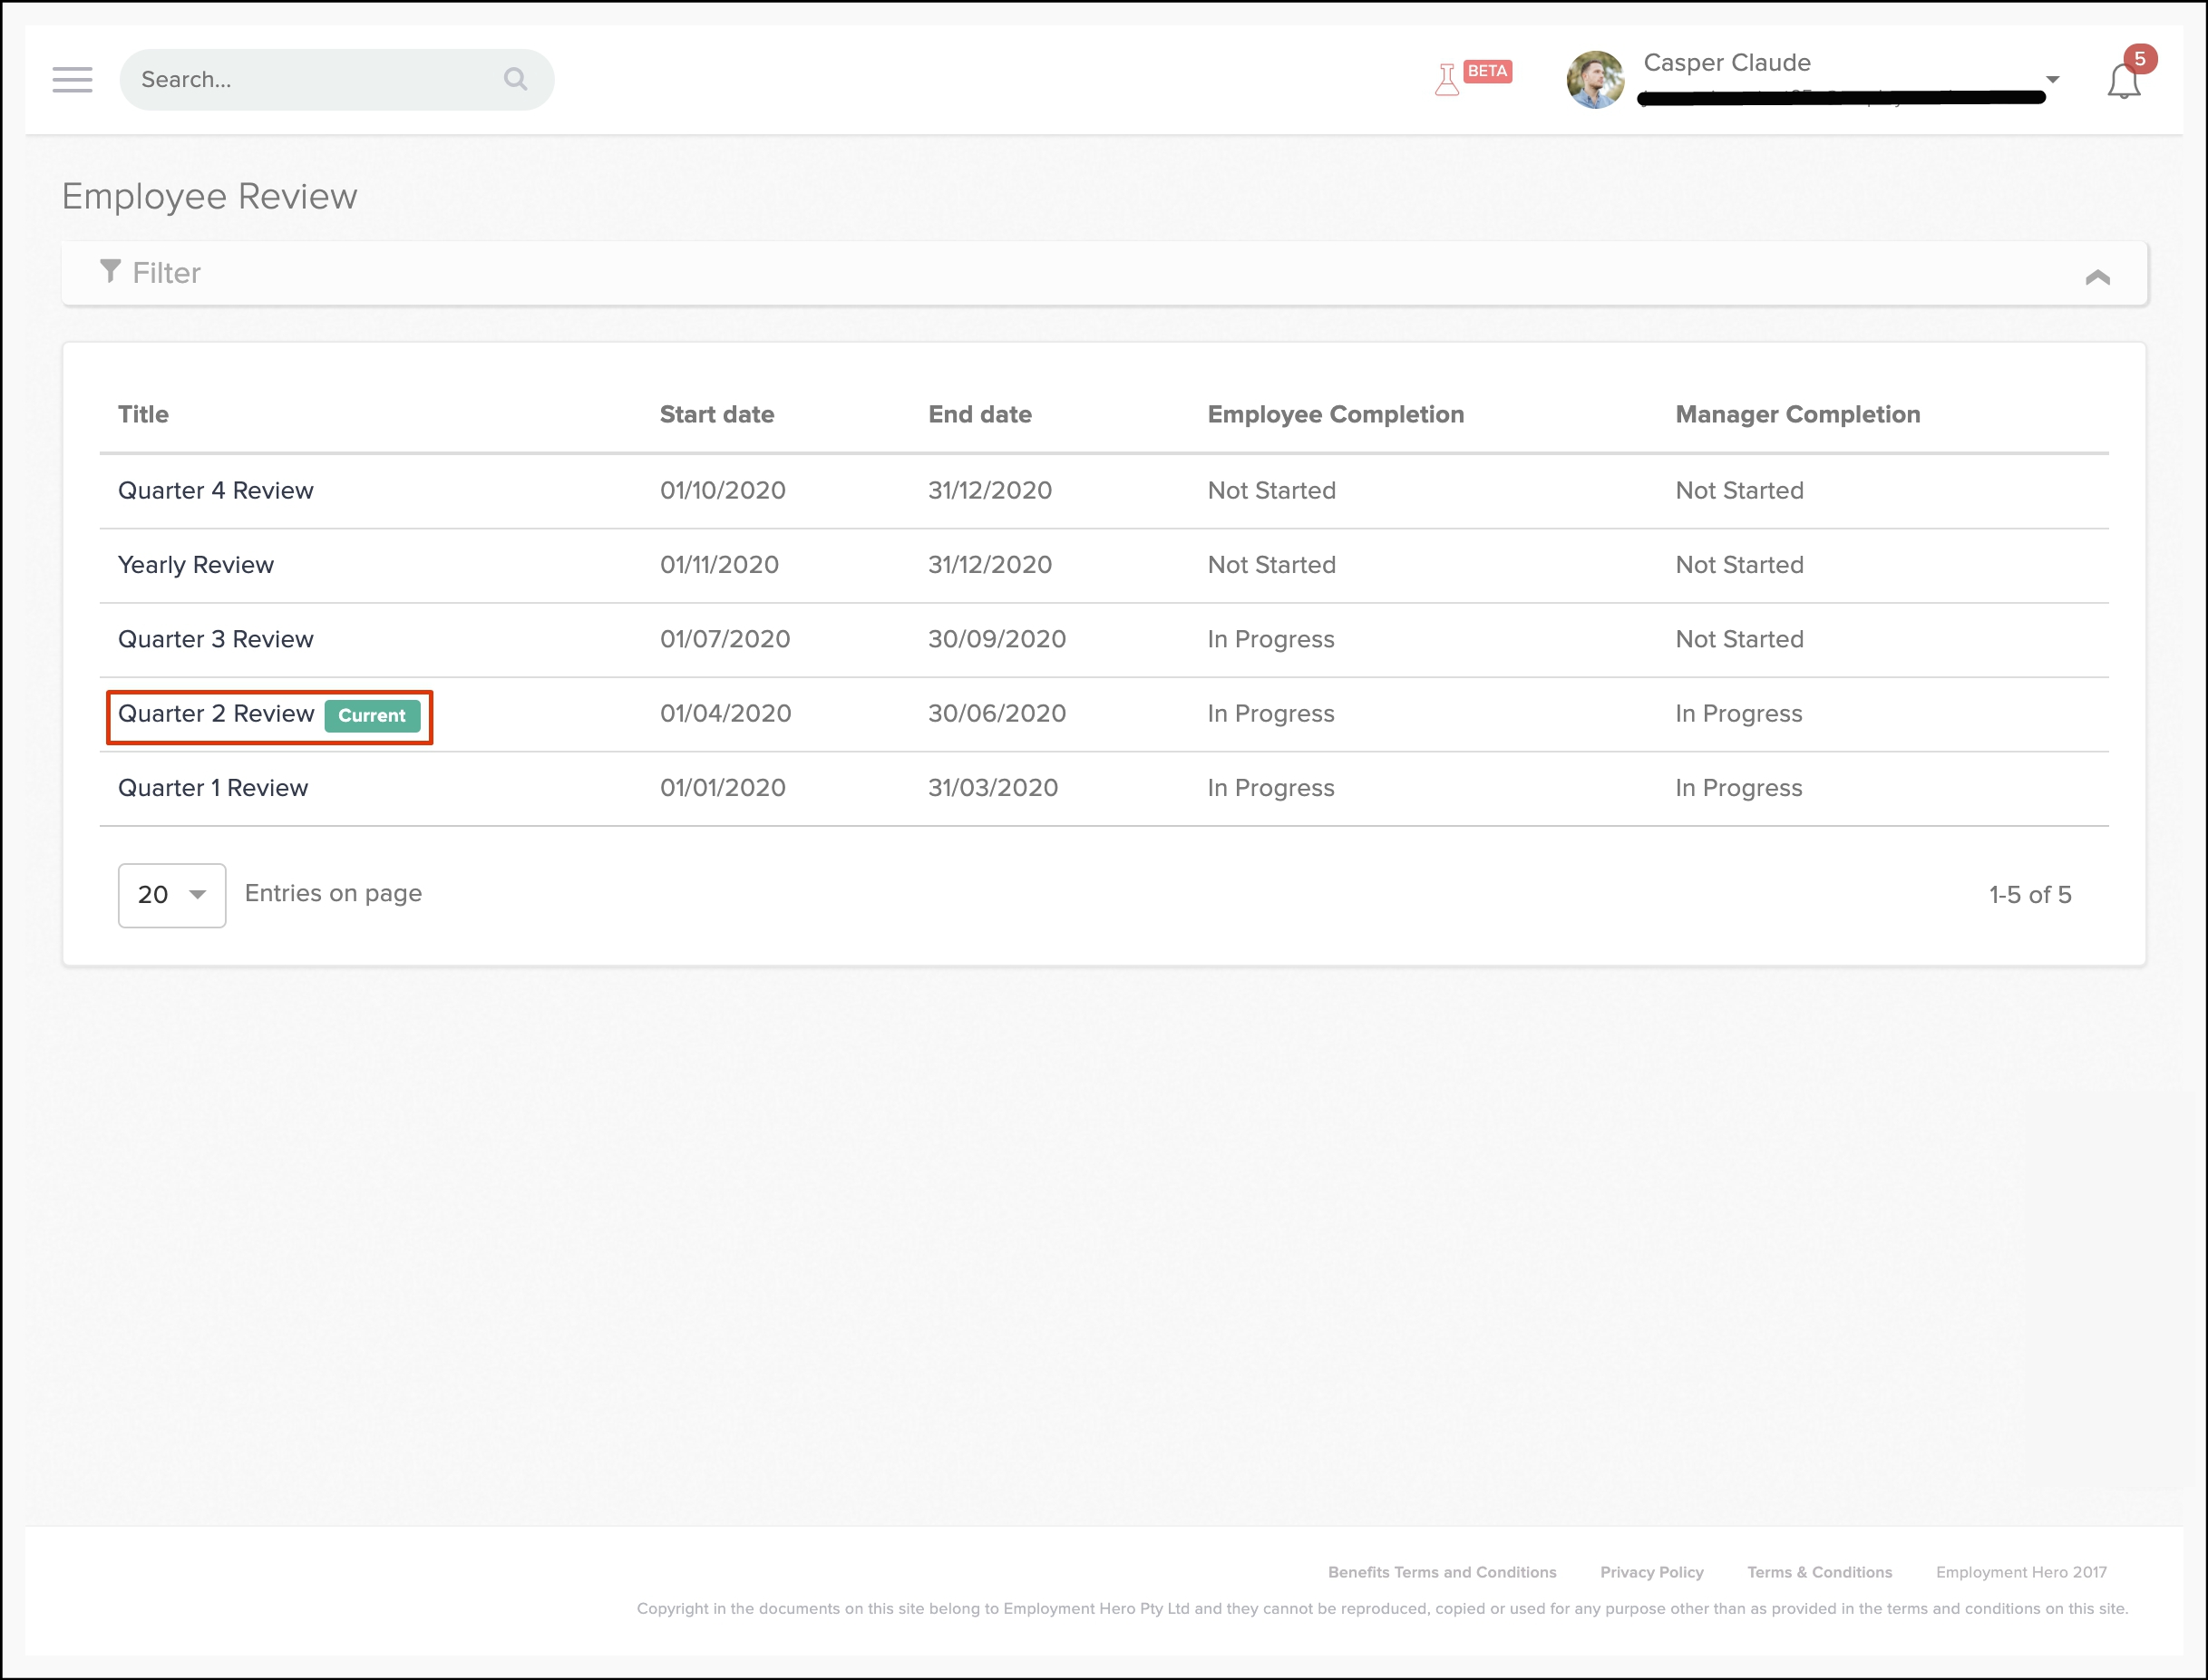Viewport: 2208px width, 1680px height.
Task: Click the Casper Claude user name
Action: pos(1727,62)
